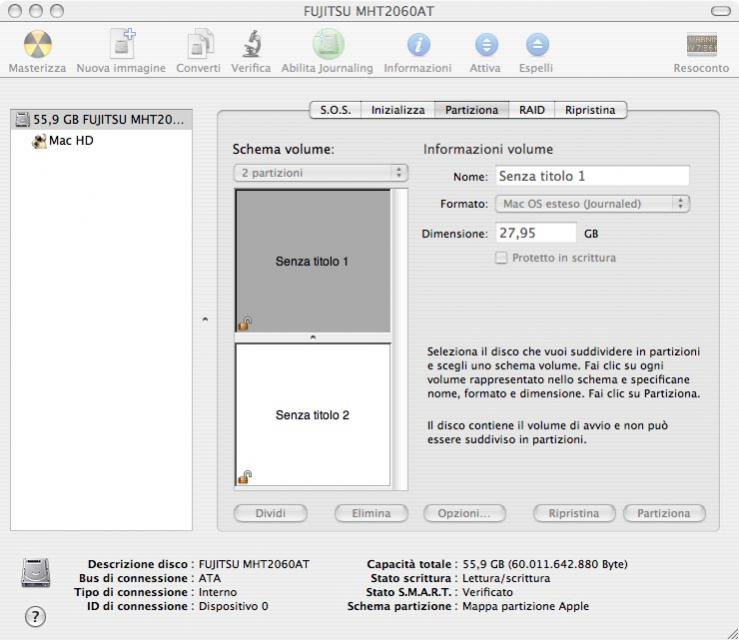
Task: Select the Verifica microscope icon
Action: 252,44
